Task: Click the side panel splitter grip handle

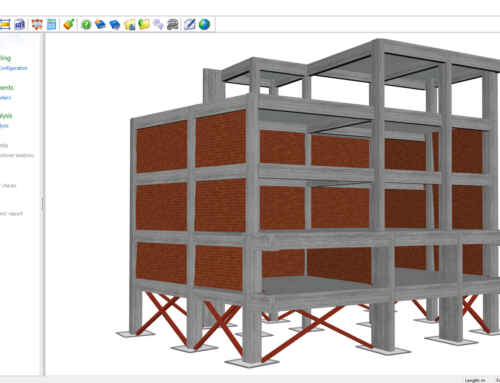Action: (x=43, y=203)
